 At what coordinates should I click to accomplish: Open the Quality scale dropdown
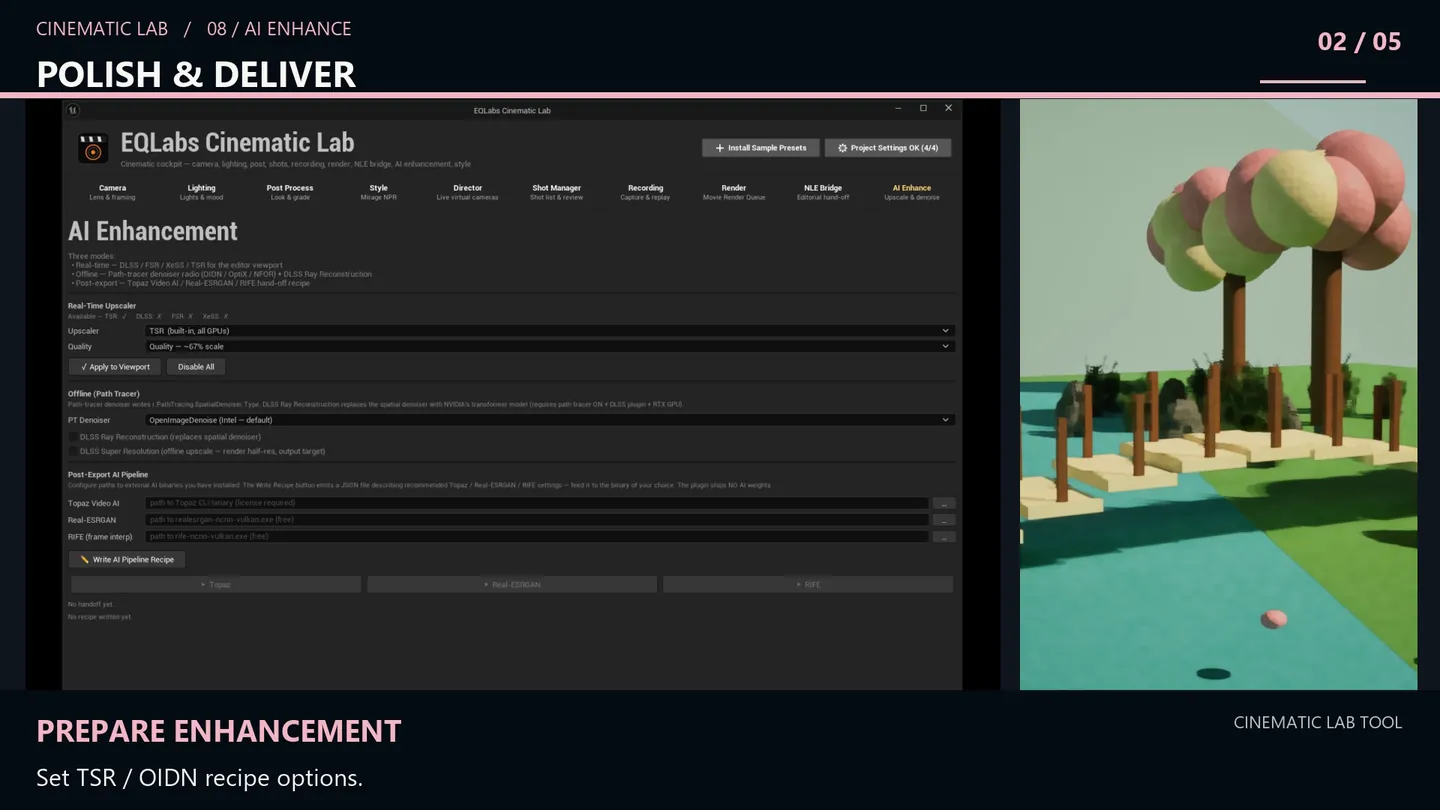550,347
